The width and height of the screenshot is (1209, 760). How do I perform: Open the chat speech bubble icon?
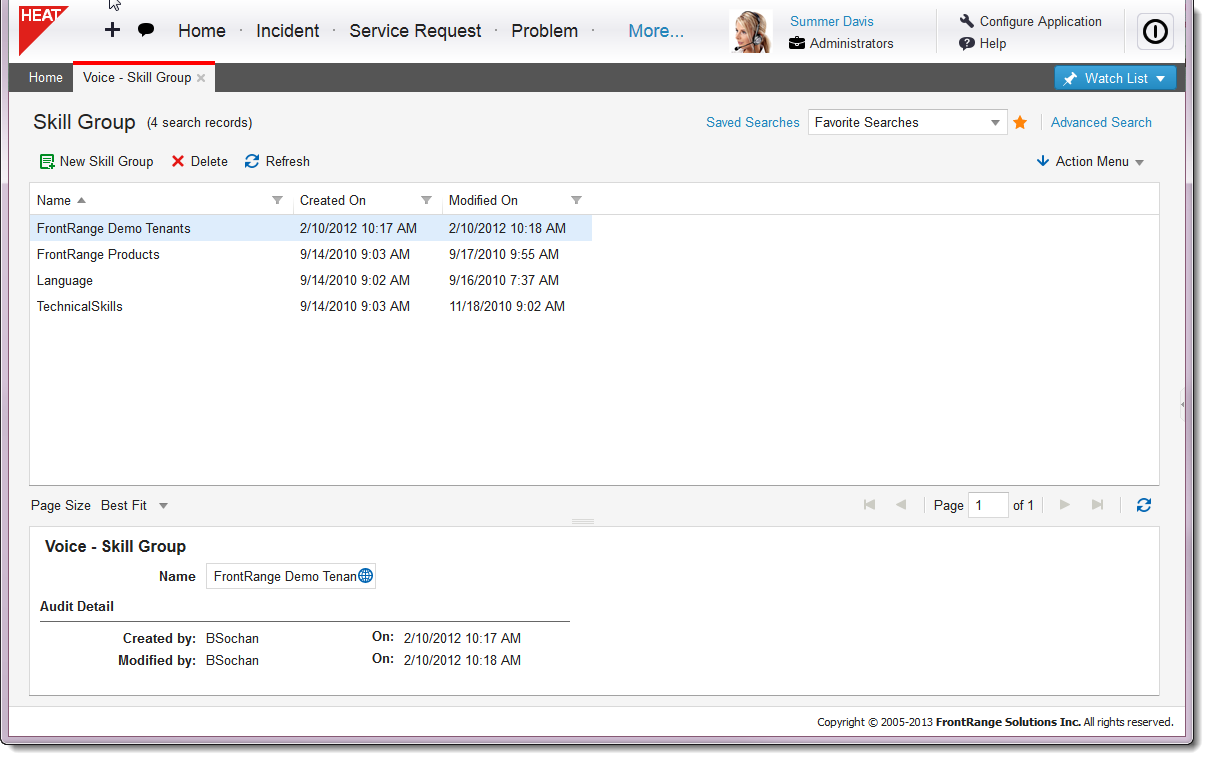[146, 30]
